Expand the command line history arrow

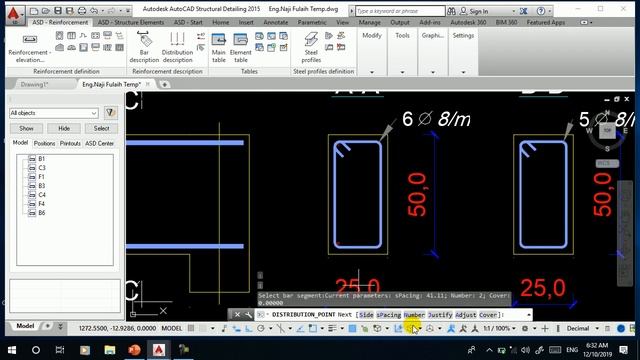529,315
